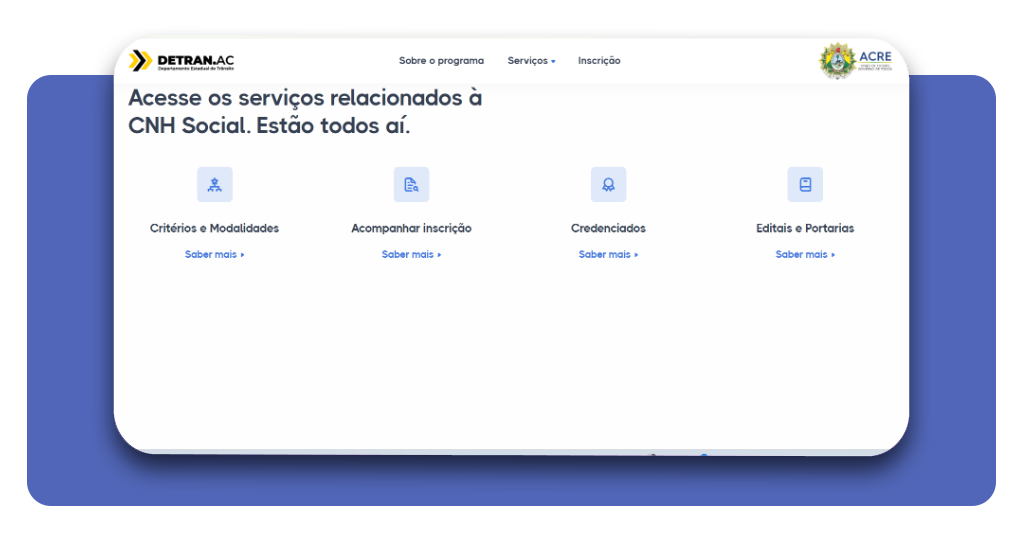The height and width of the screenshot is (536, 1024).
Task: Click the Critérios e Modalidades icon
Action: (x=215, y=185)
